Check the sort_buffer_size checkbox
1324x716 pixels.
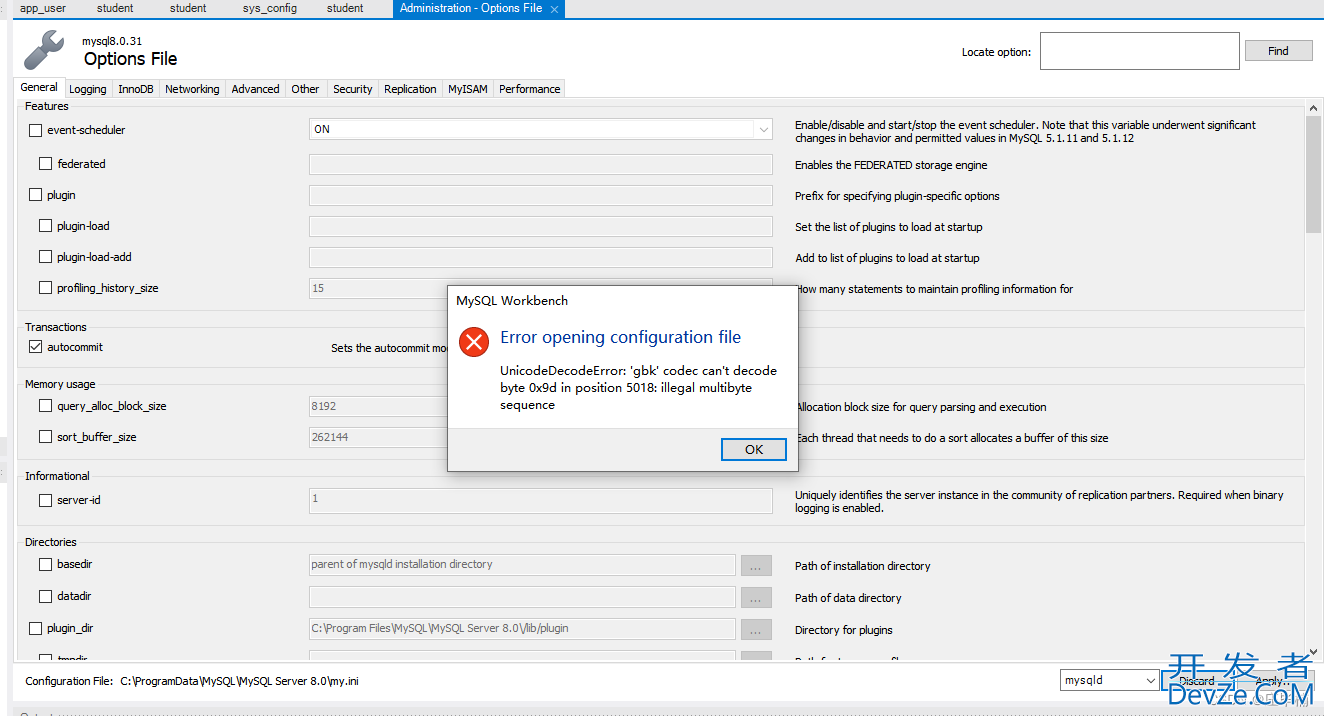point(46,437)
